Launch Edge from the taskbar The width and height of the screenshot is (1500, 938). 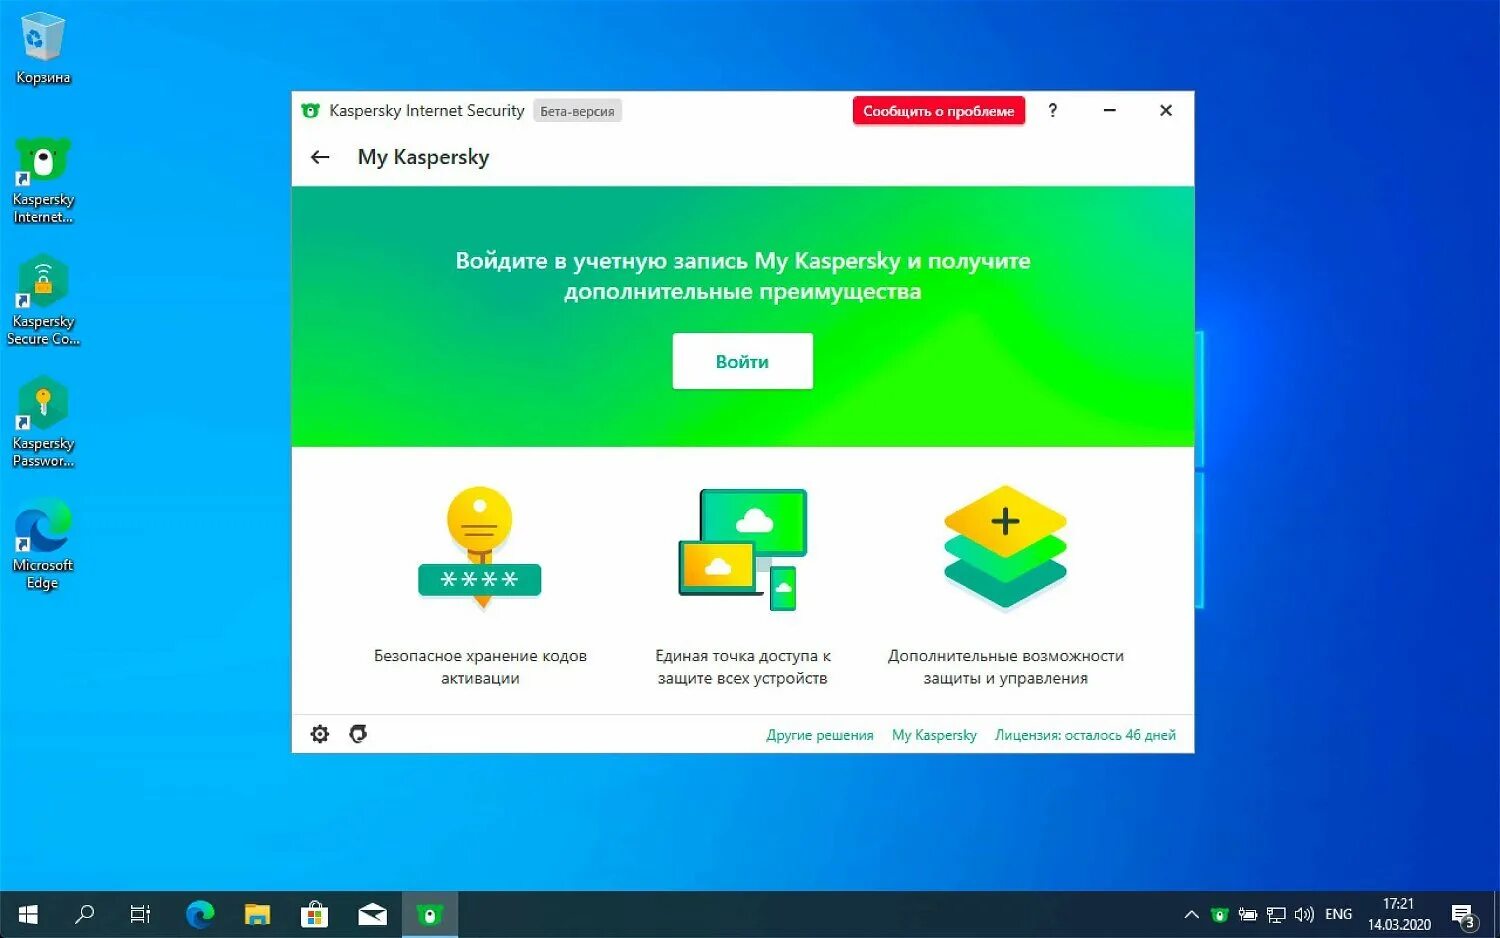(x=200, y=914)
